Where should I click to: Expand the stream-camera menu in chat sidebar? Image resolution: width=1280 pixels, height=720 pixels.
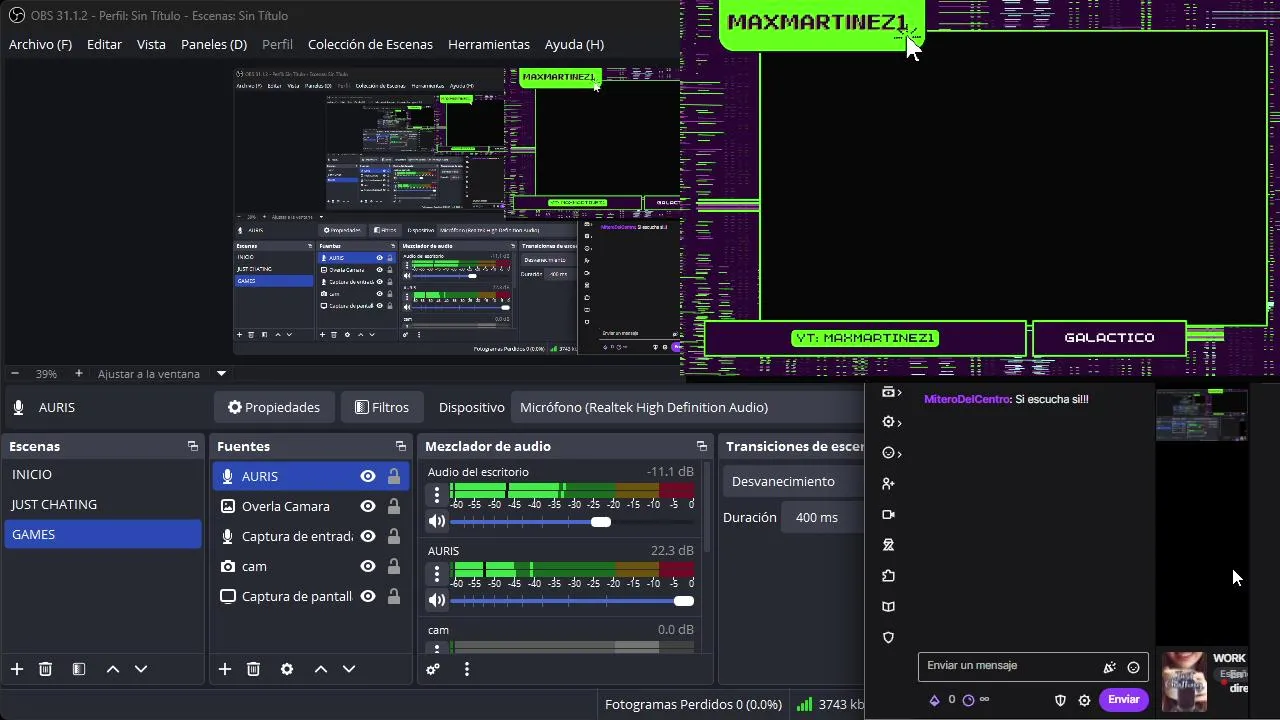[891, 392]
